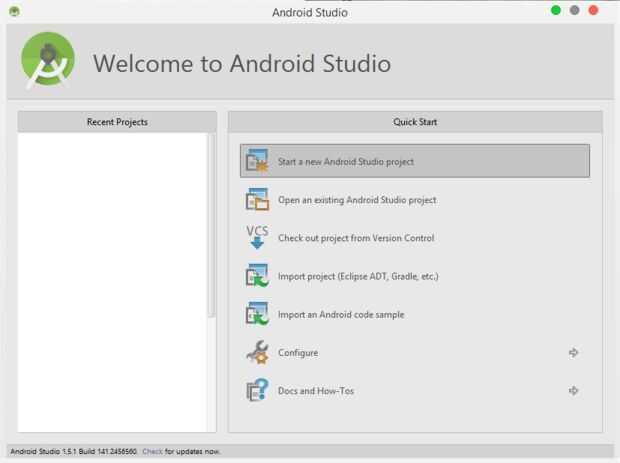Check out project from Version Control
The width and height of the screenshot is (620, 463).
[x=356, y=238]
